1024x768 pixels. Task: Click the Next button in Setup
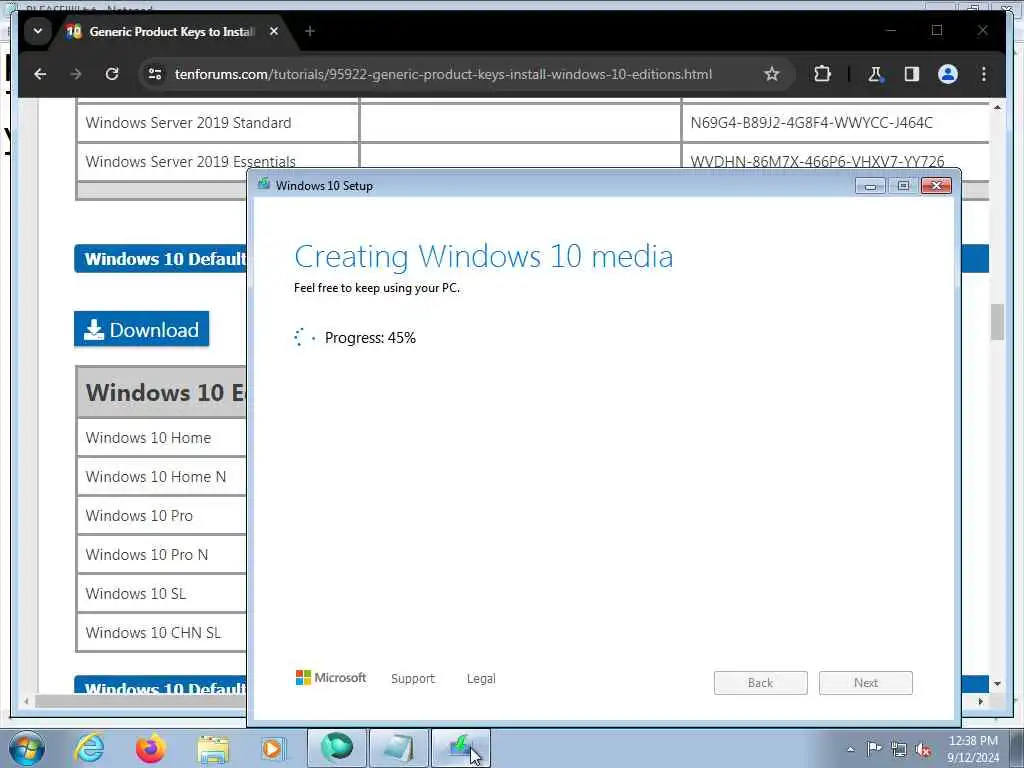point(866,683)
